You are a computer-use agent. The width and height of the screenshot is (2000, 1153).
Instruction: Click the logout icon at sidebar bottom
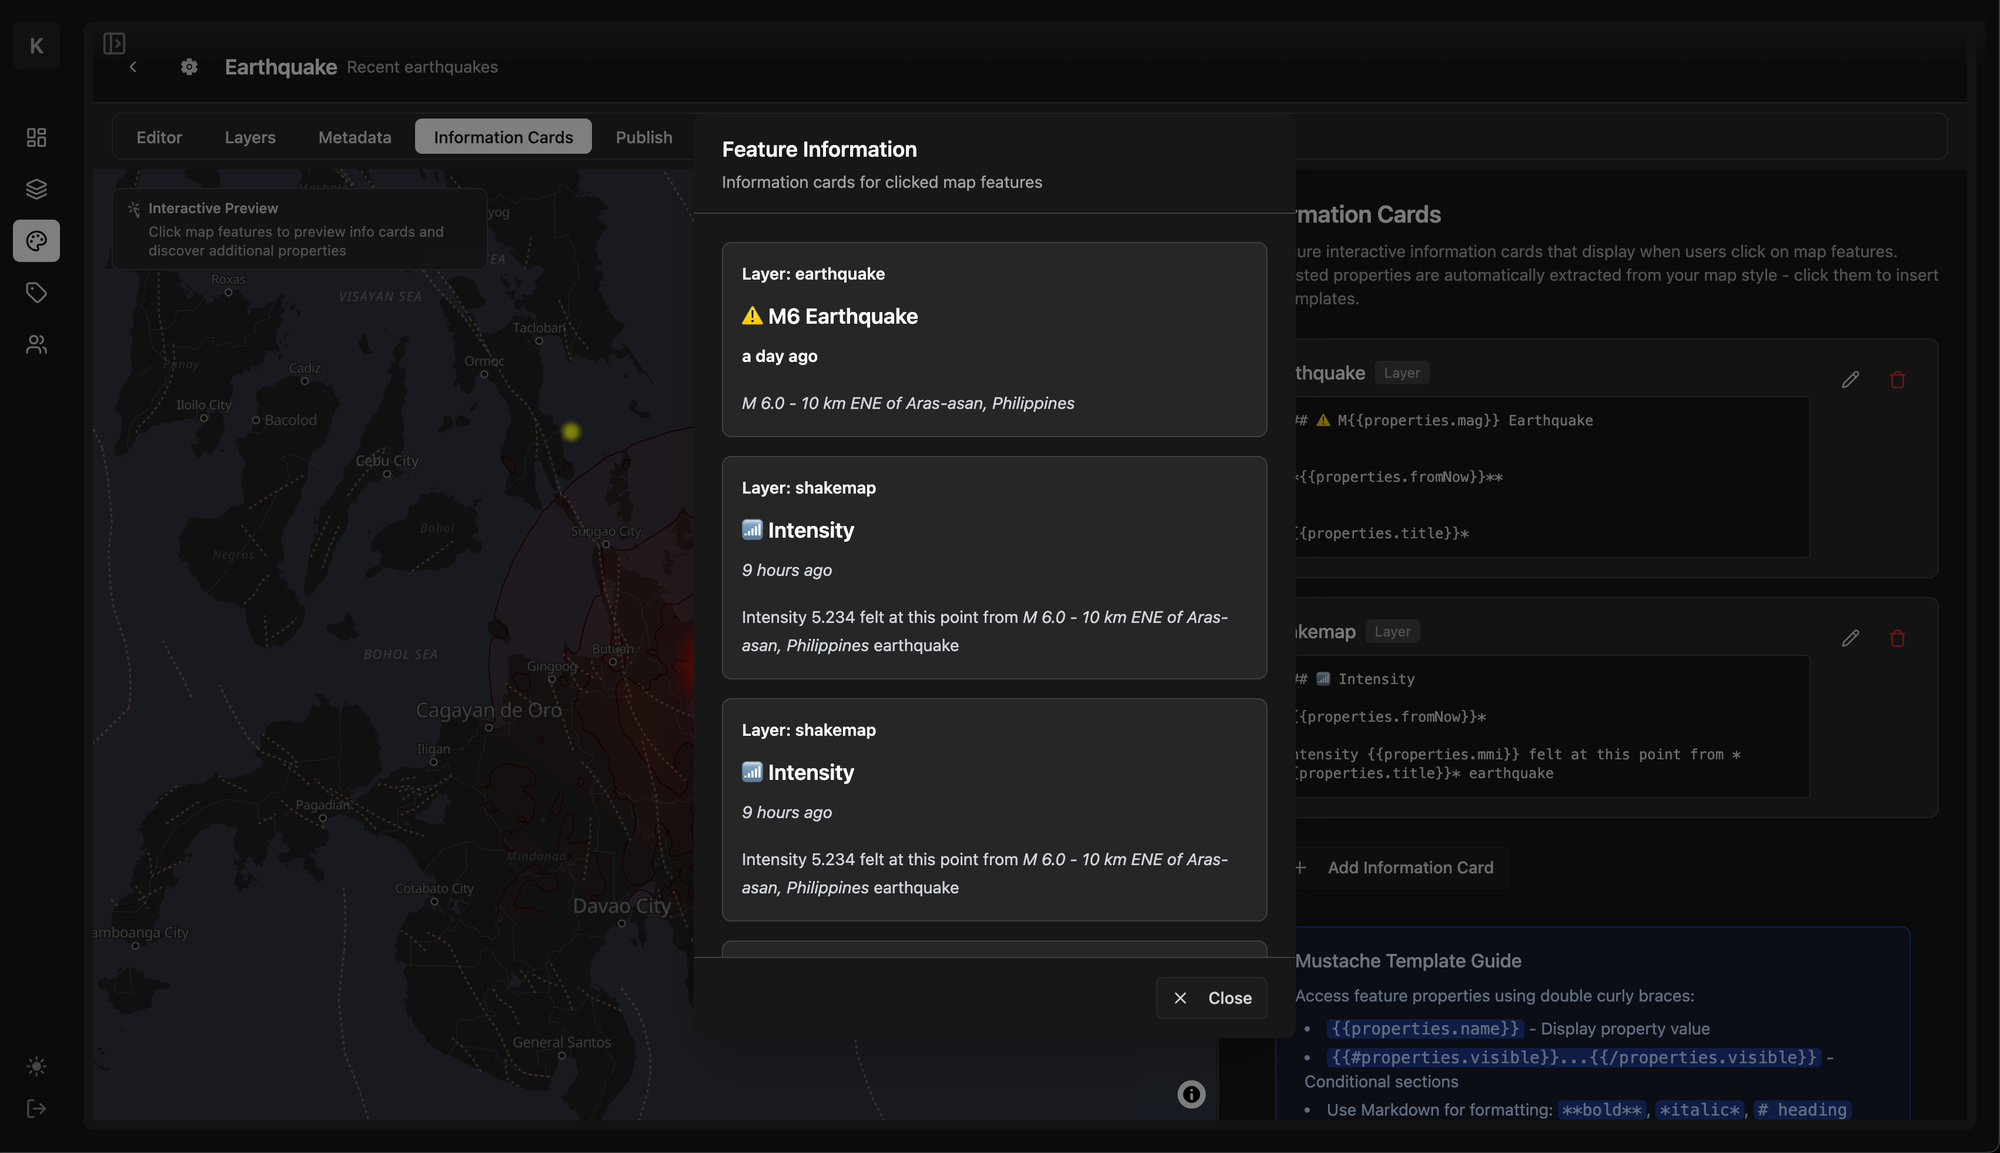[x=36, y=1108]
